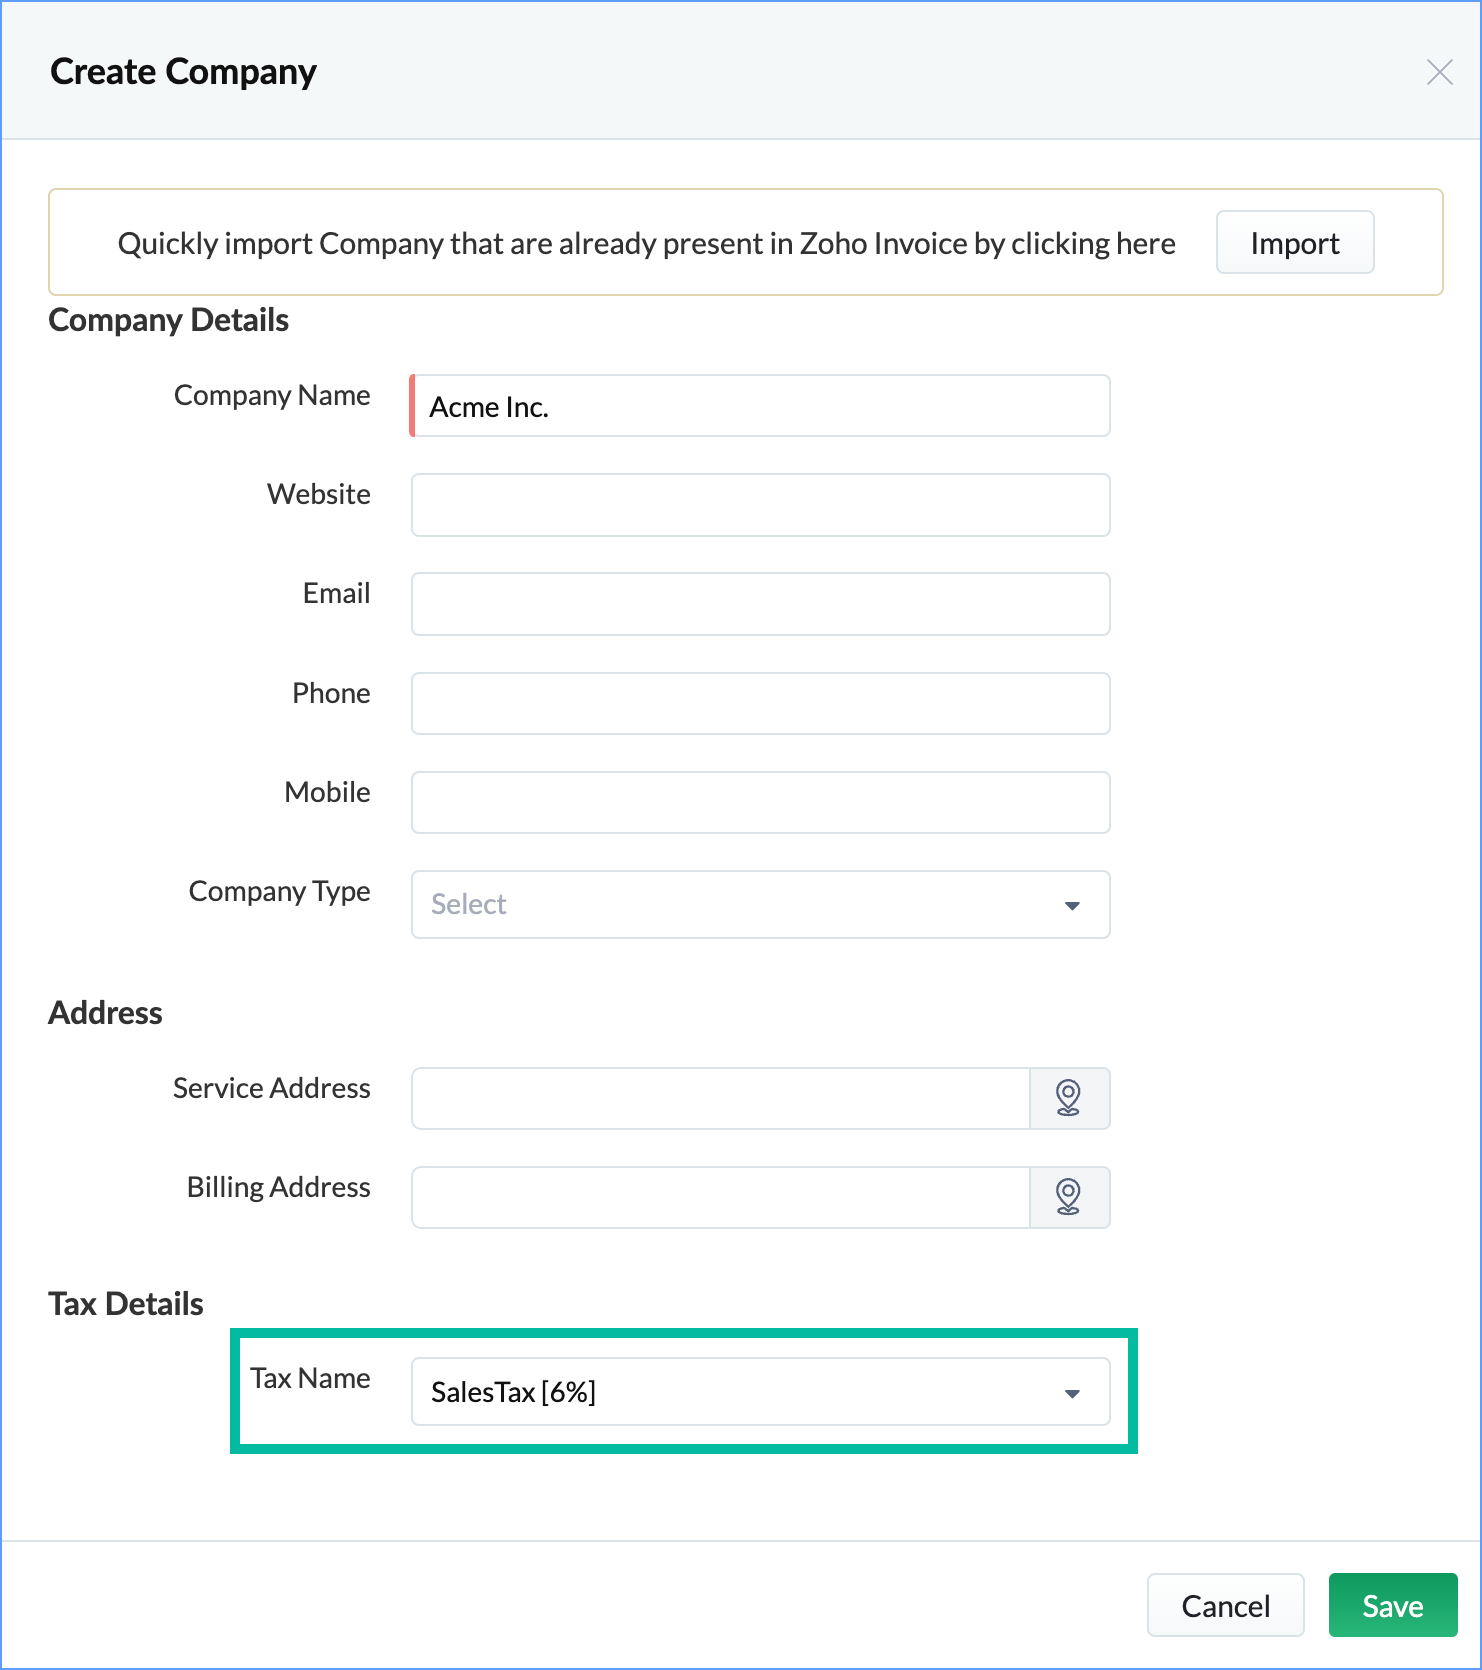
Task: Close the Create Company dialog
Action: 1439,72
